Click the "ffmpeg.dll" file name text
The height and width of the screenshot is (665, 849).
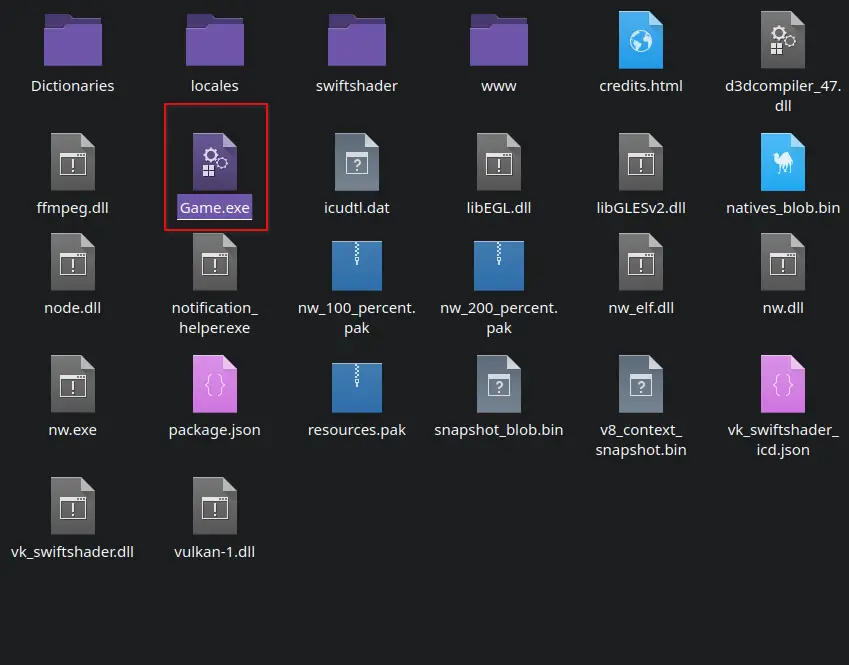coord(73,208)
